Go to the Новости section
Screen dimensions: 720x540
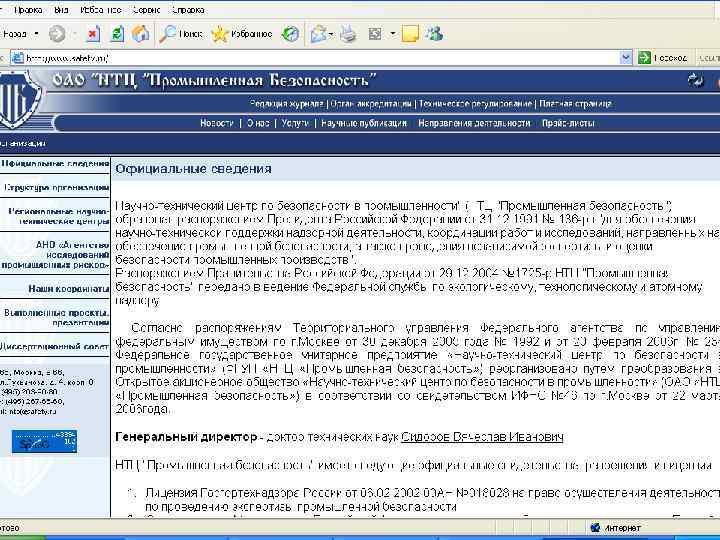217,123
